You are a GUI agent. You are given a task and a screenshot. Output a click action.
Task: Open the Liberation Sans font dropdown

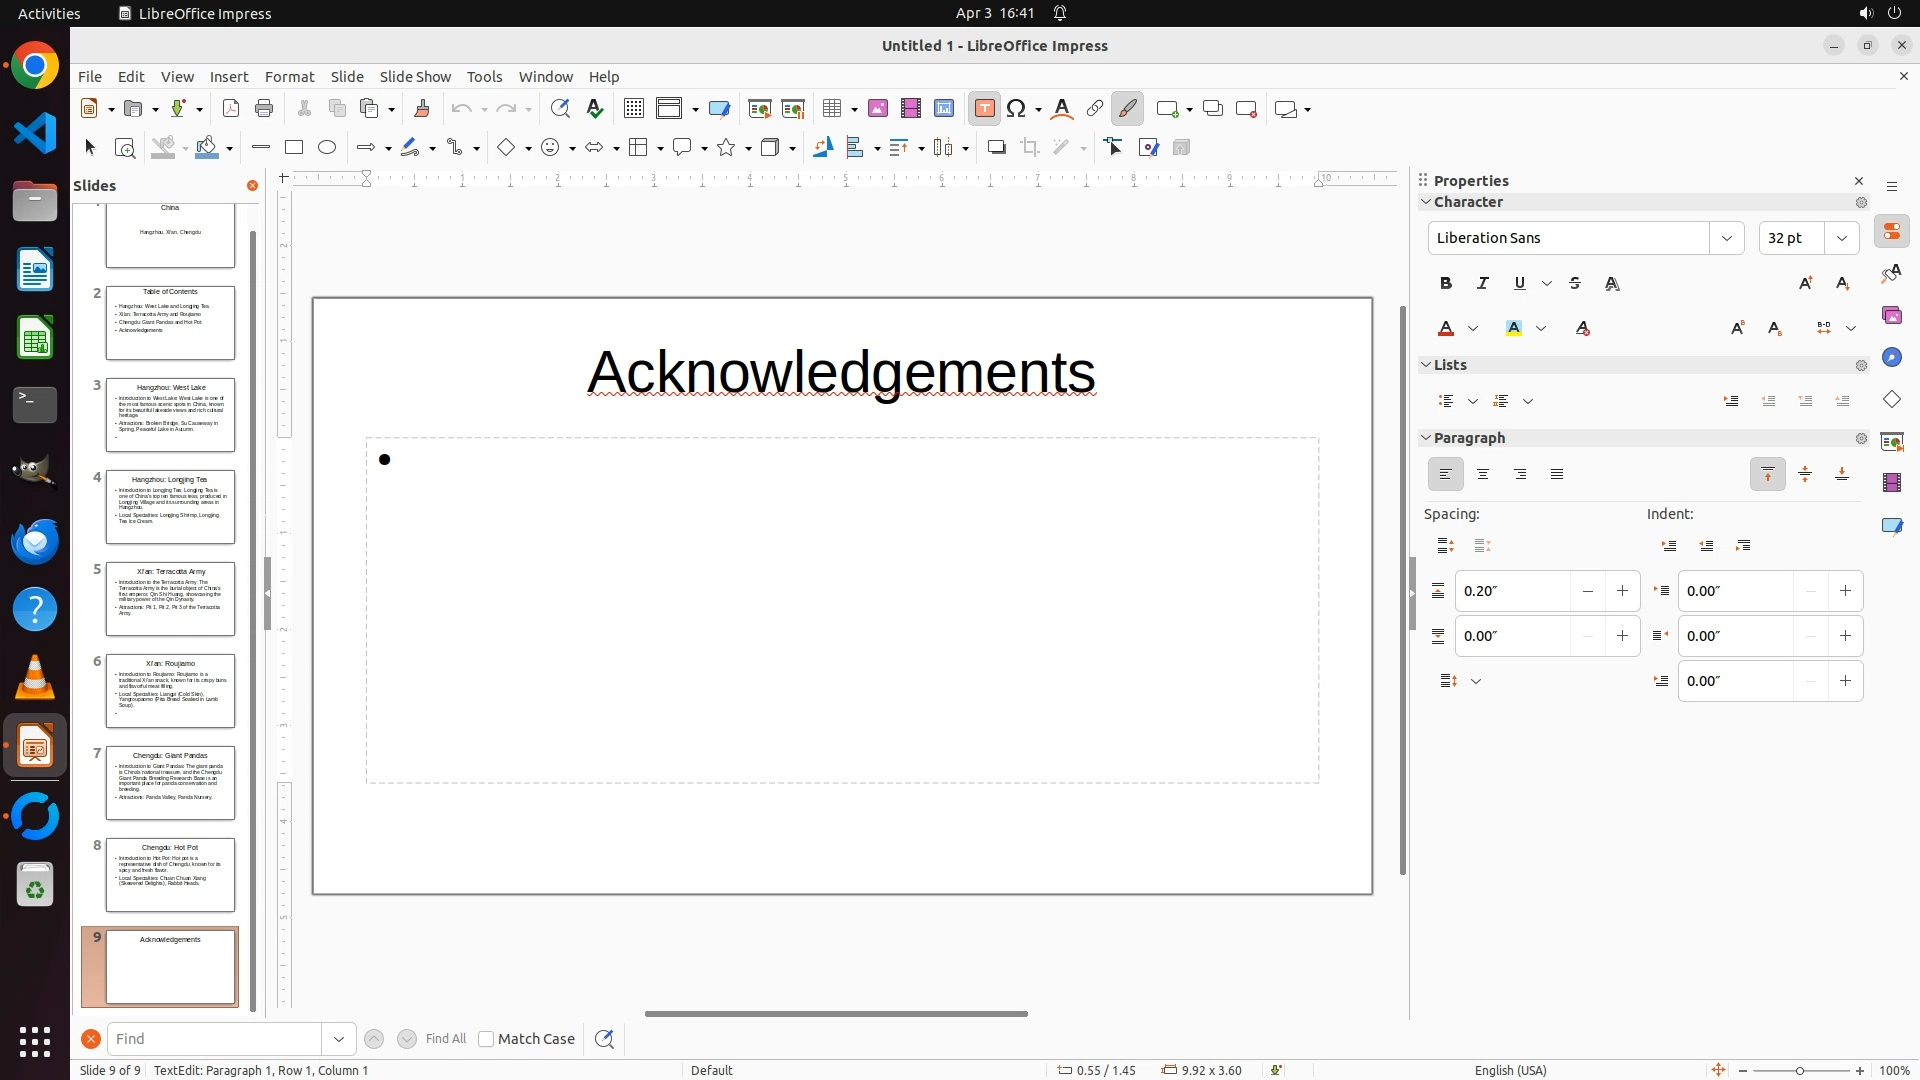point(1727,238)
